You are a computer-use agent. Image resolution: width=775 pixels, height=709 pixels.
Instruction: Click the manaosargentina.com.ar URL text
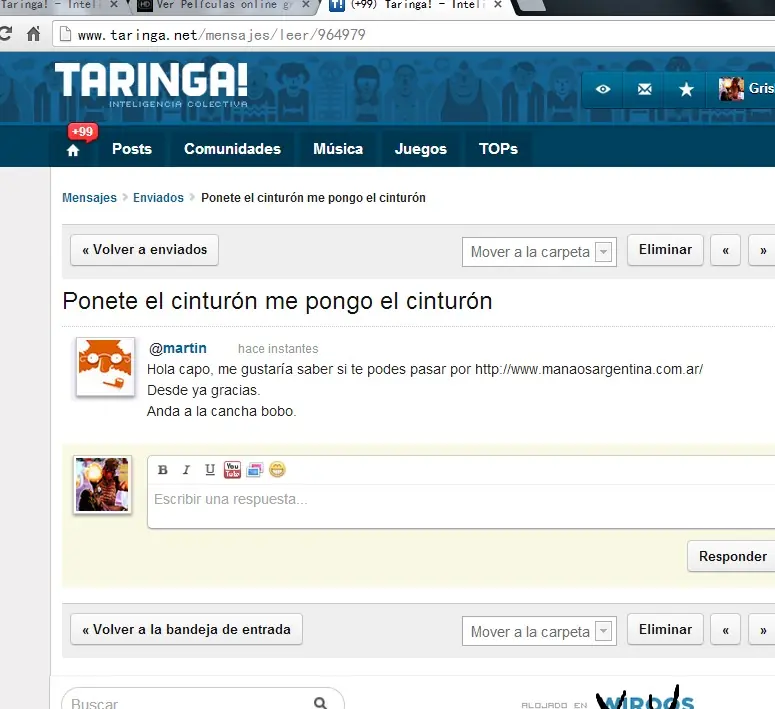tap(589, 369)
